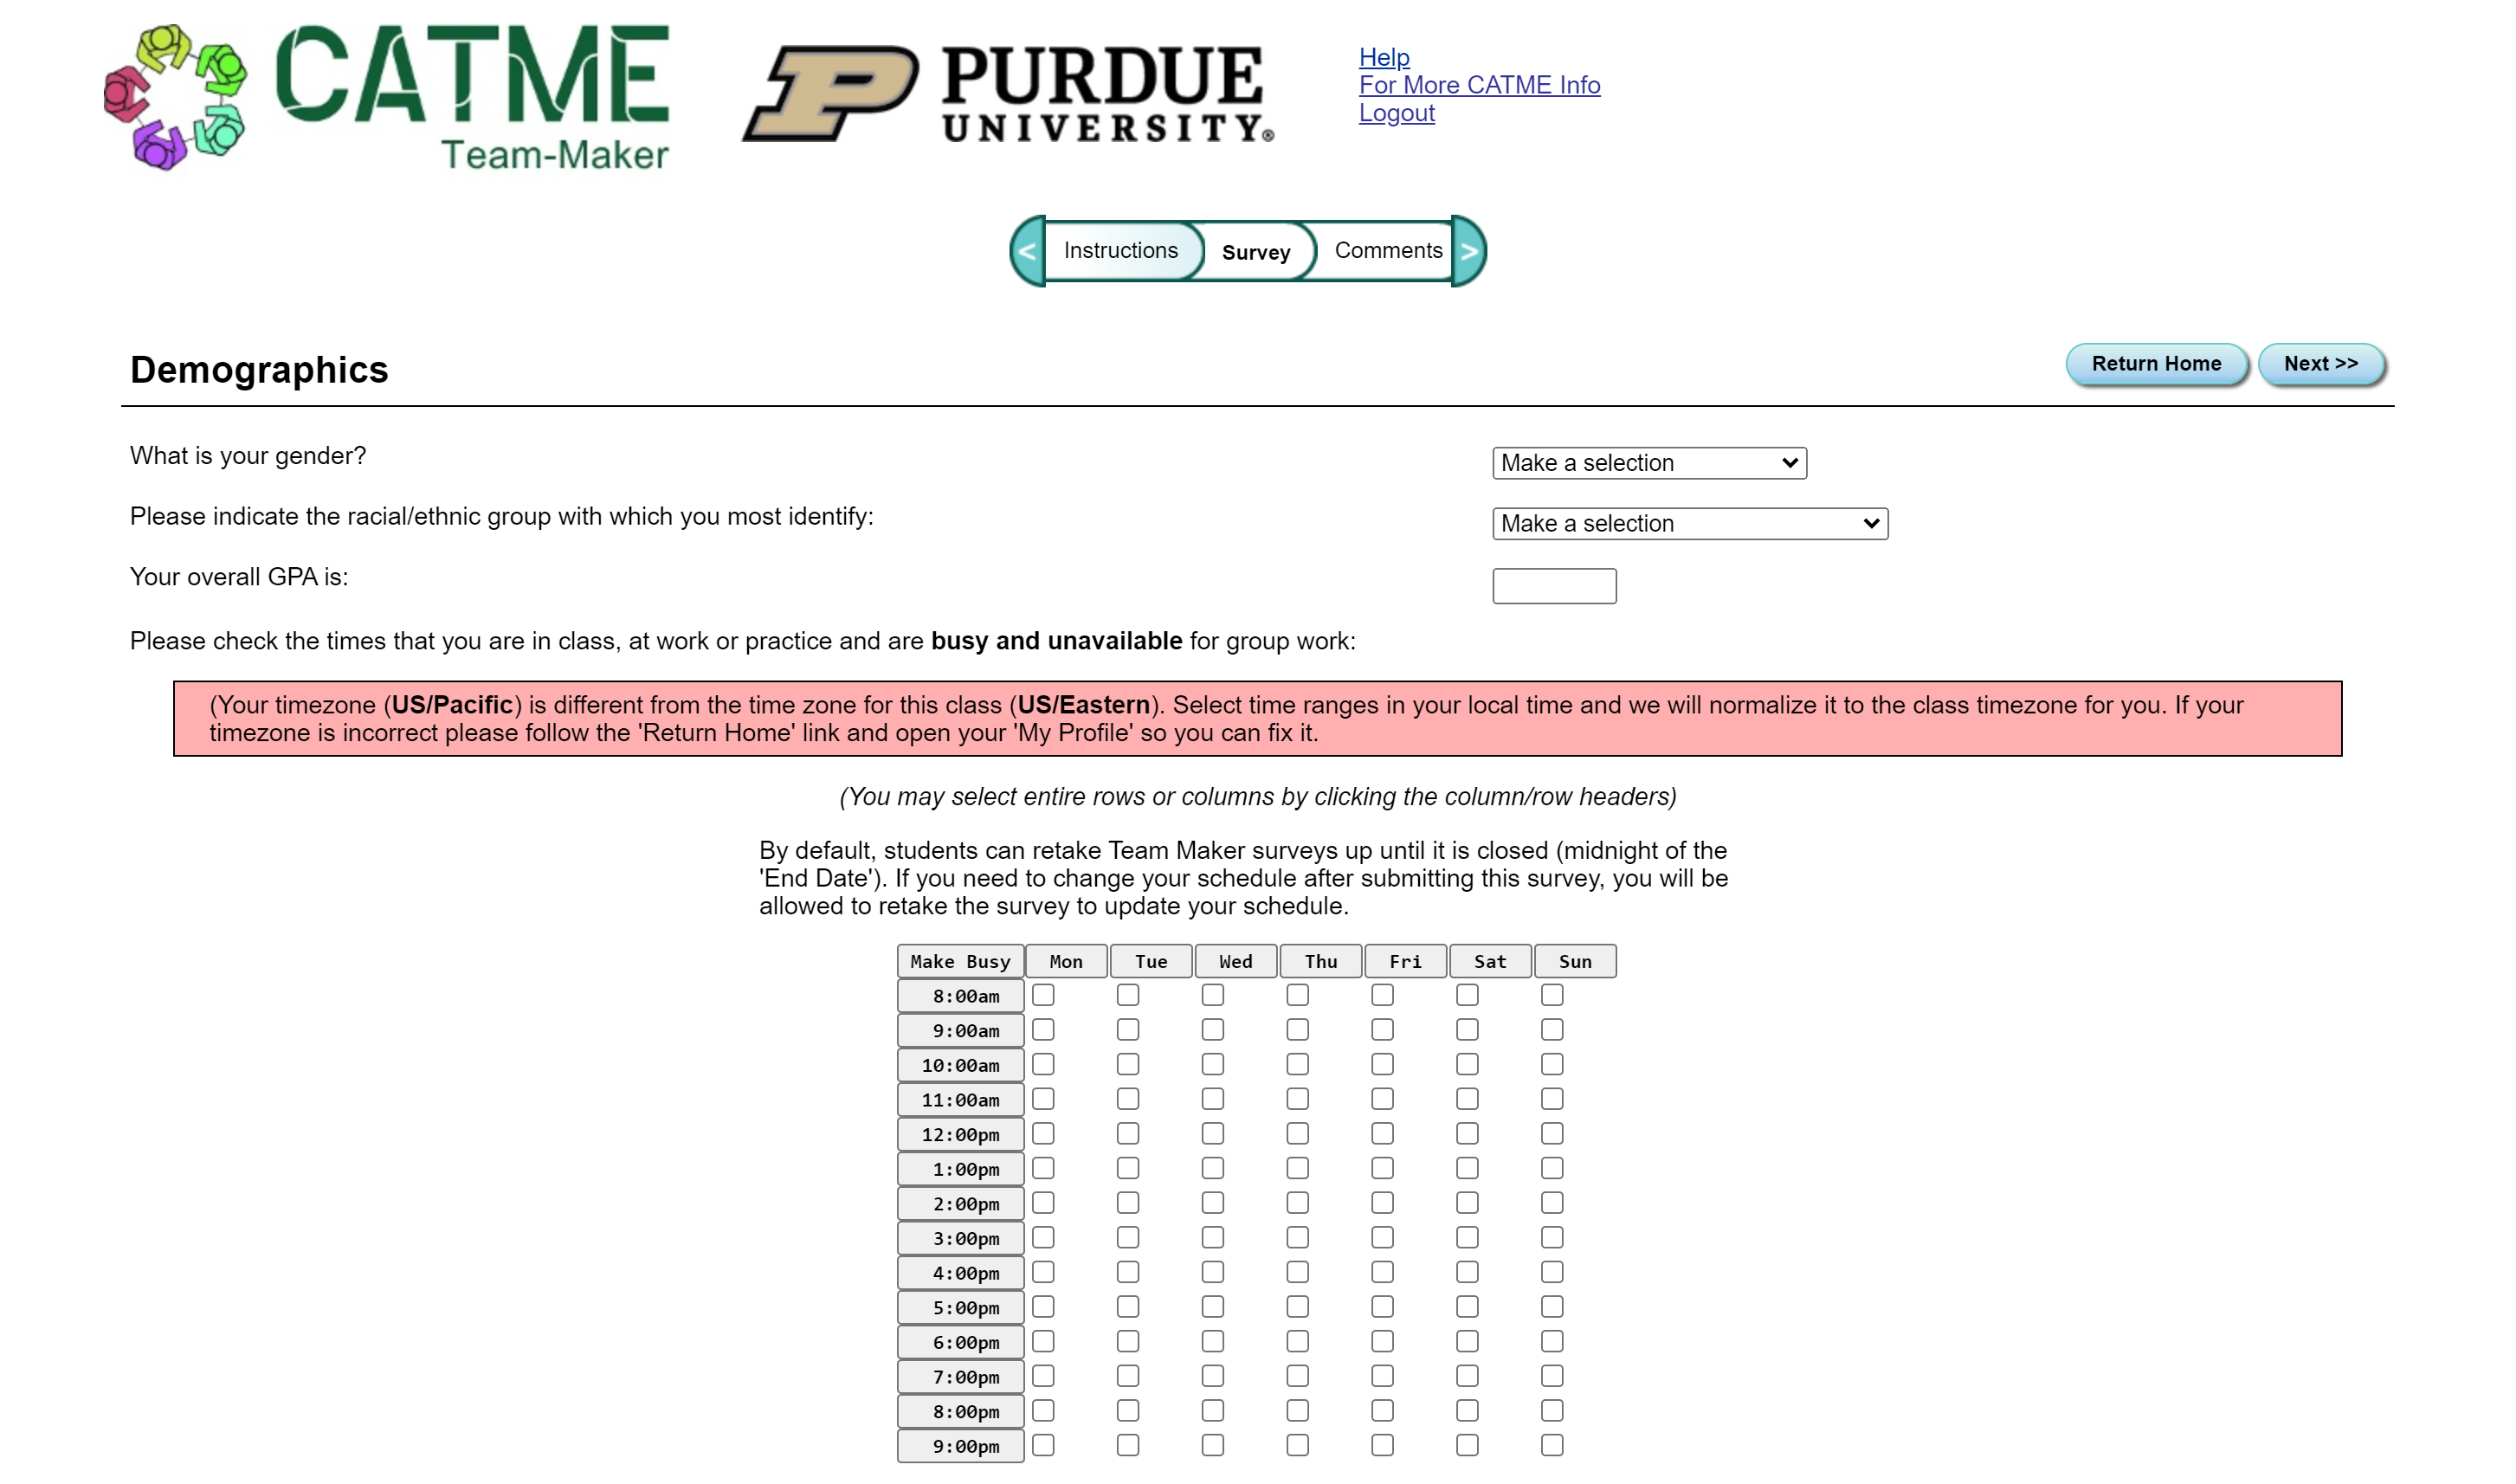This screenshot has width=2516, height=1484.
Task: Click the Logout link
Action: pos(1395,112)
